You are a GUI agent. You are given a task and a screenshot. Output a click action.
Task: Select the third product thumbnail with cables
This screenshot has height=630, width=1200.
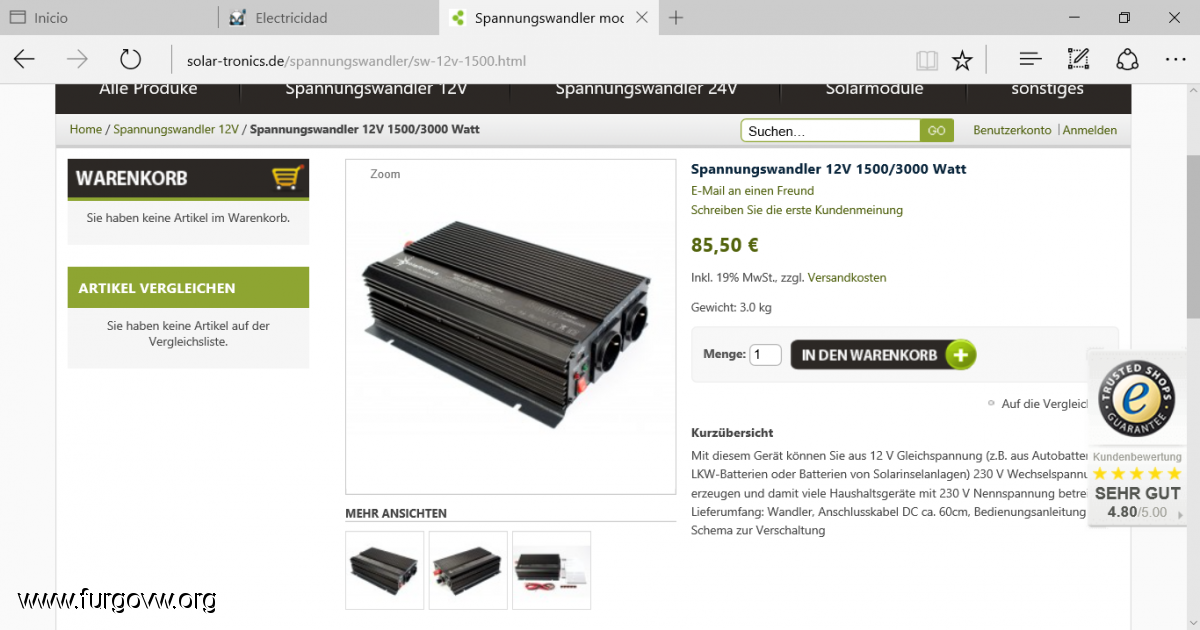pyautogui.click(x=551, y=570)
